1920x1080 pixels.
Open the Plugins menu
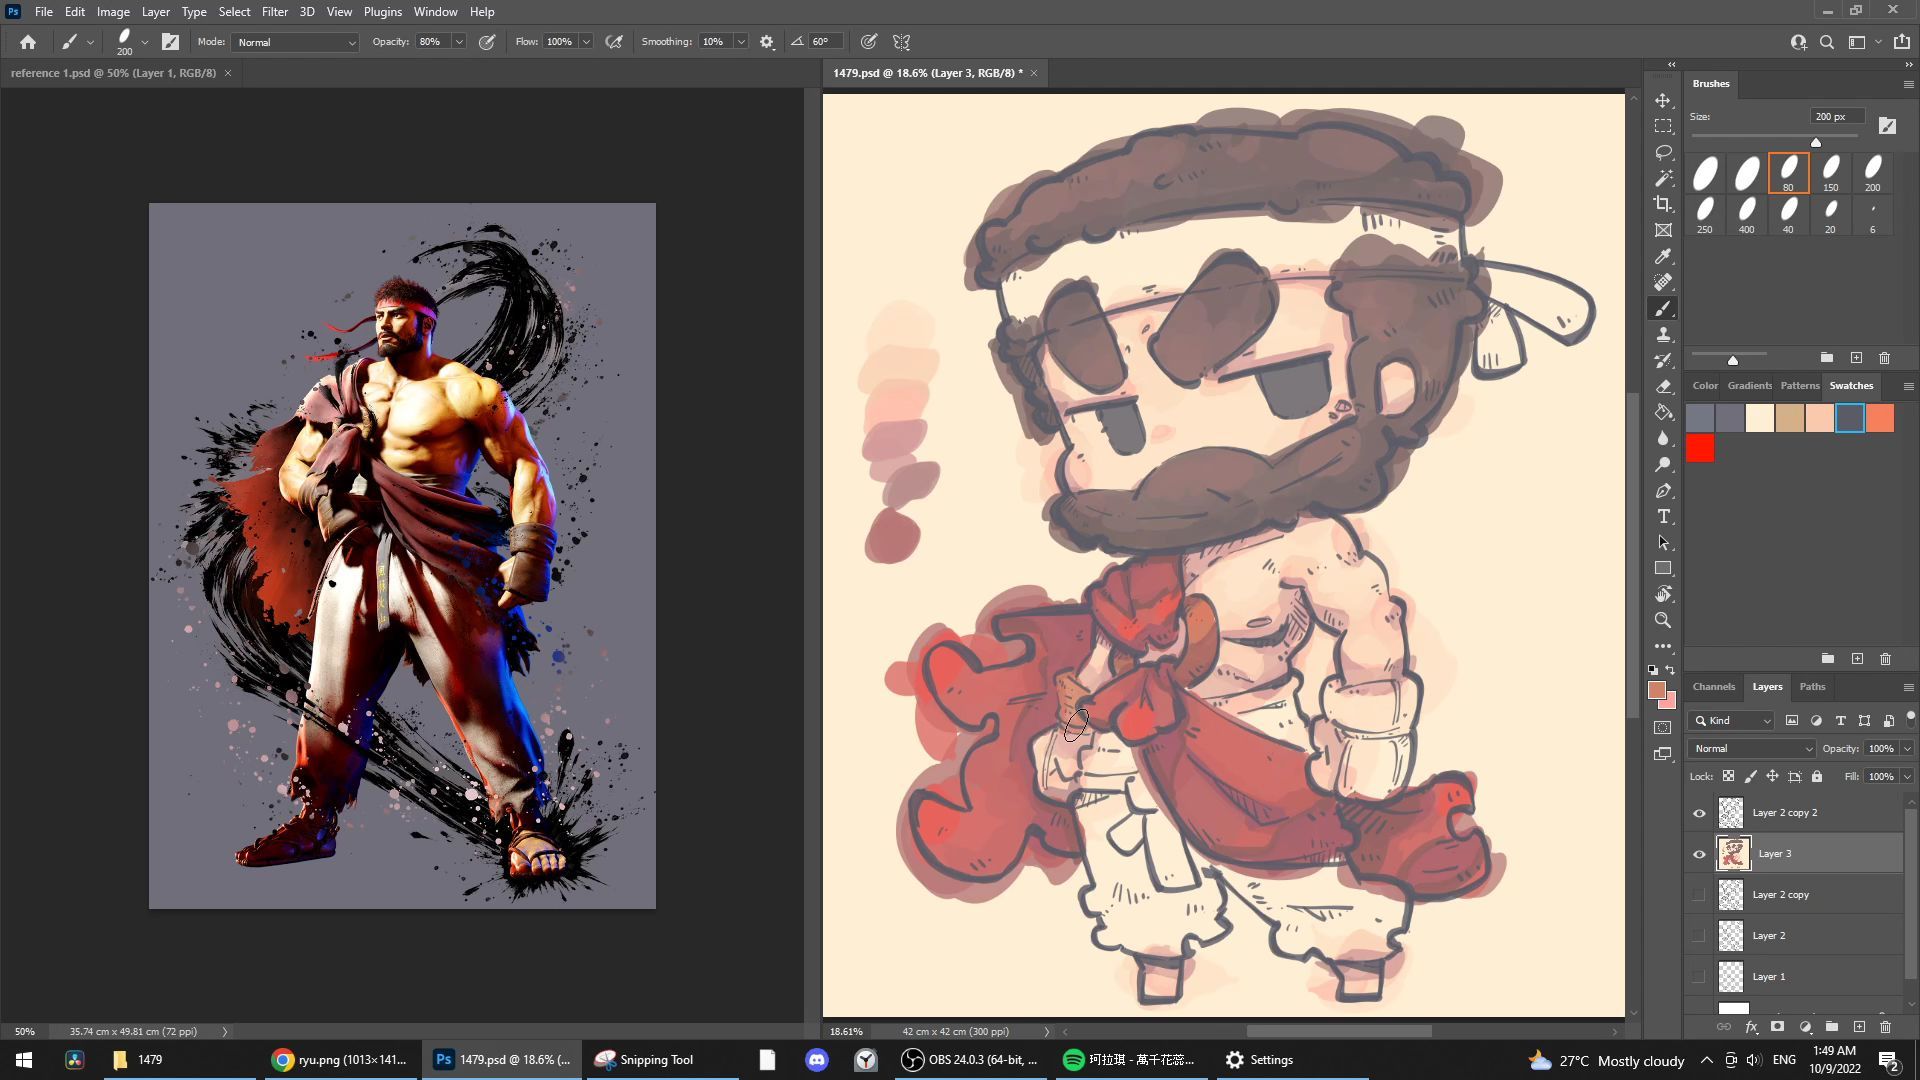tap(383, 12)
